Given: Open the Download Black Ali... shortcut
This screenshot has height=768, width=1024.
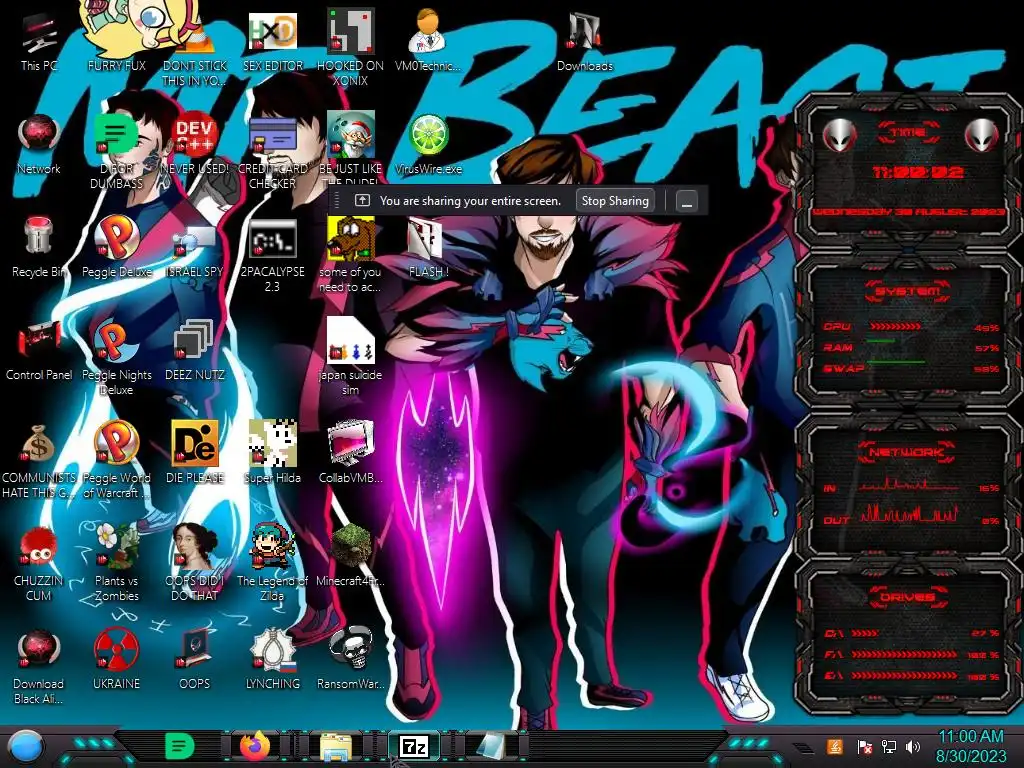Looking at the screenshot, I should pyautogui.click(x=39, y=666).
